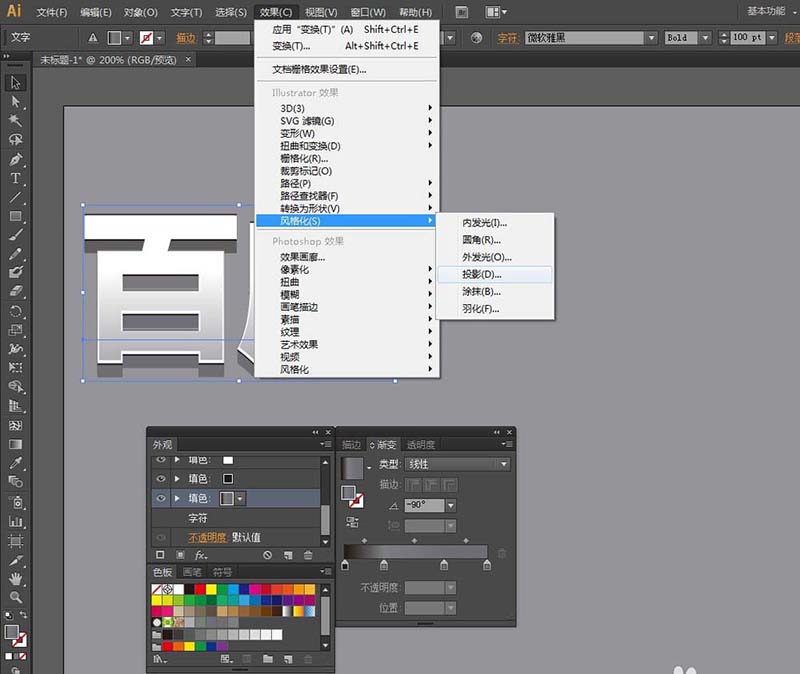
Task: Click the orange 描边 link in control bar
Action: coord(186,38)
